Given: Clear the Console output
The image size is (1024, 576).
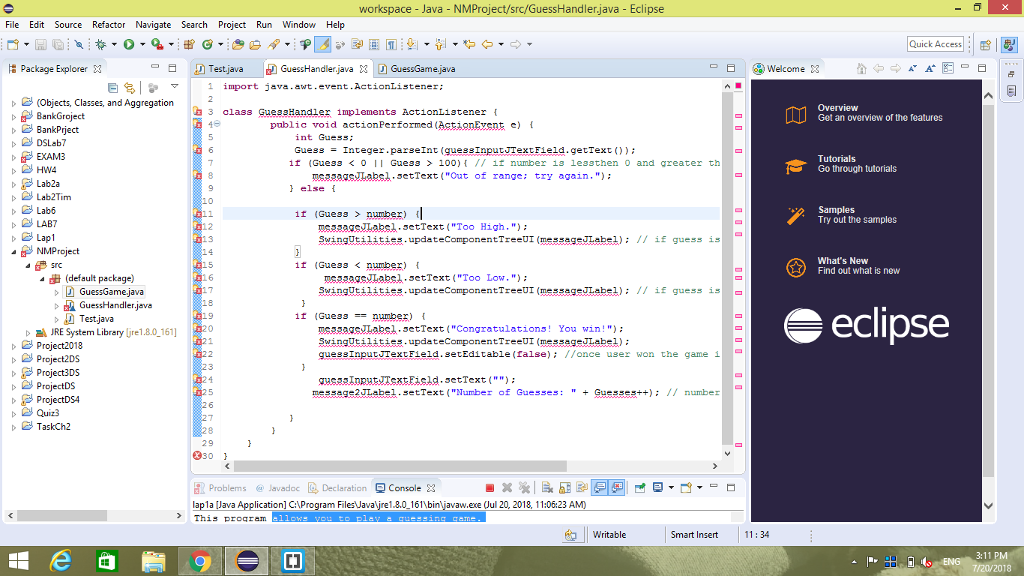Looking at the screenshot, I should [545, 488].
